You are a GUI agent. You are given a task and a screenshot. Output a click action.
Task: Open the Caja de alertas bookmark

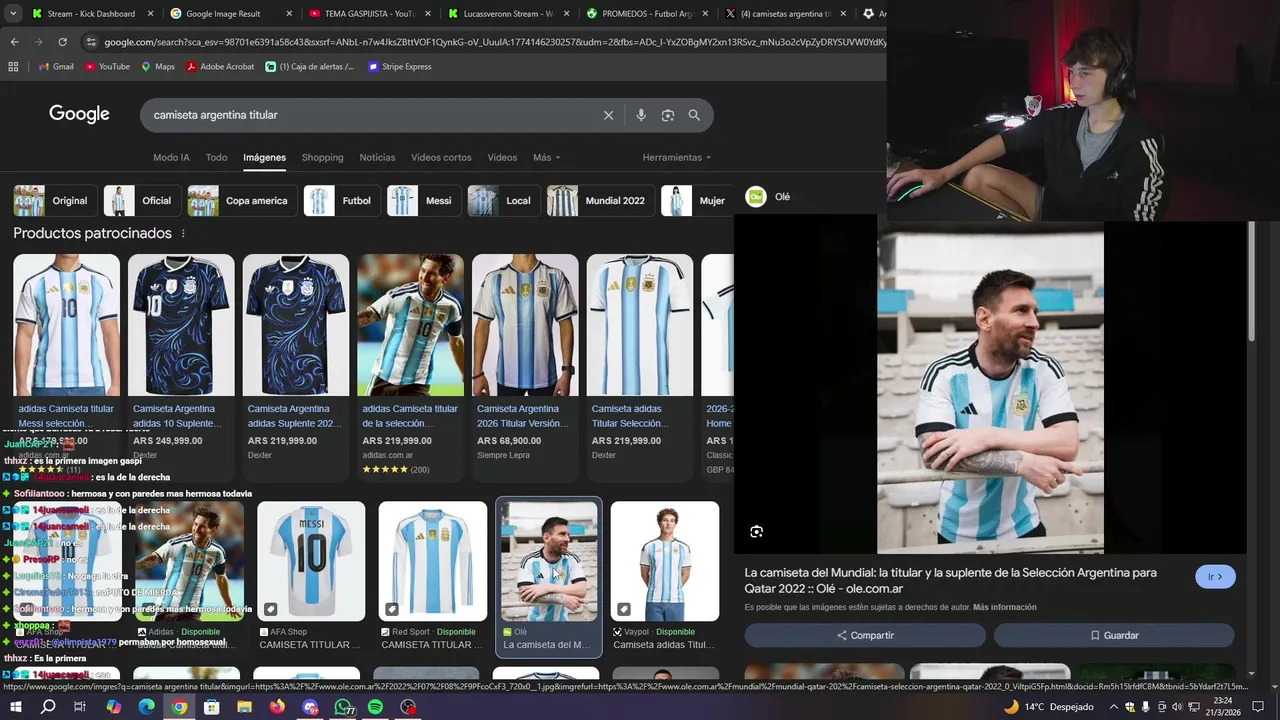310,67
